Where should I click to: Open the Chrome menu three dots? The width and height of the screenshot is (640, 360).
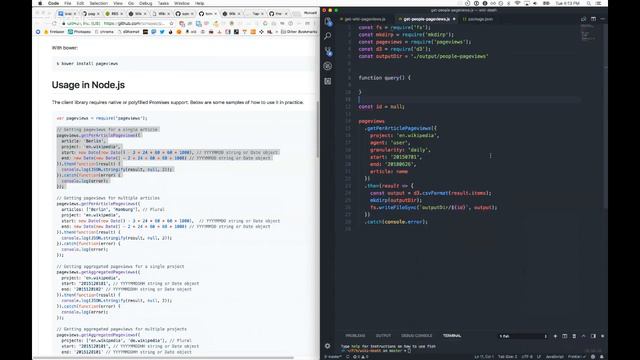[316, 23]
